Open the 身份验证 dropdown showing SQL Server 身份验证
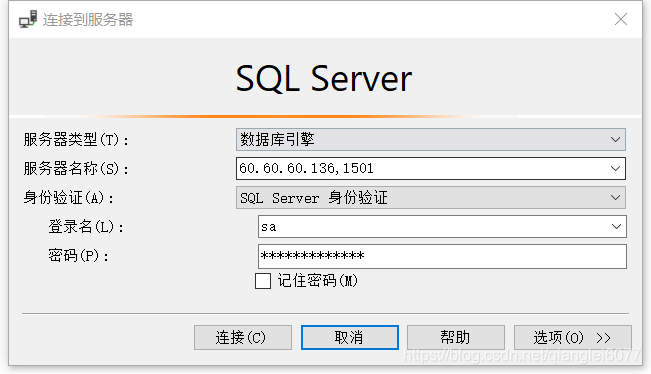 (x=431, y=198)
